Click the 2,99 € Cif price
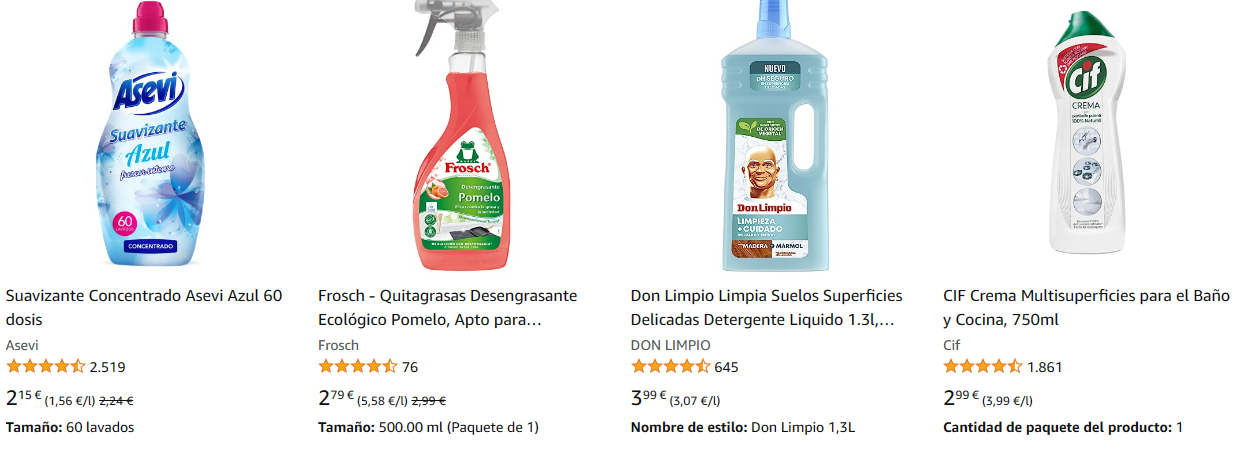Image resolution: width=1236 pixels, height=449 pixels. pyautogui.click(x=961, y=397)
